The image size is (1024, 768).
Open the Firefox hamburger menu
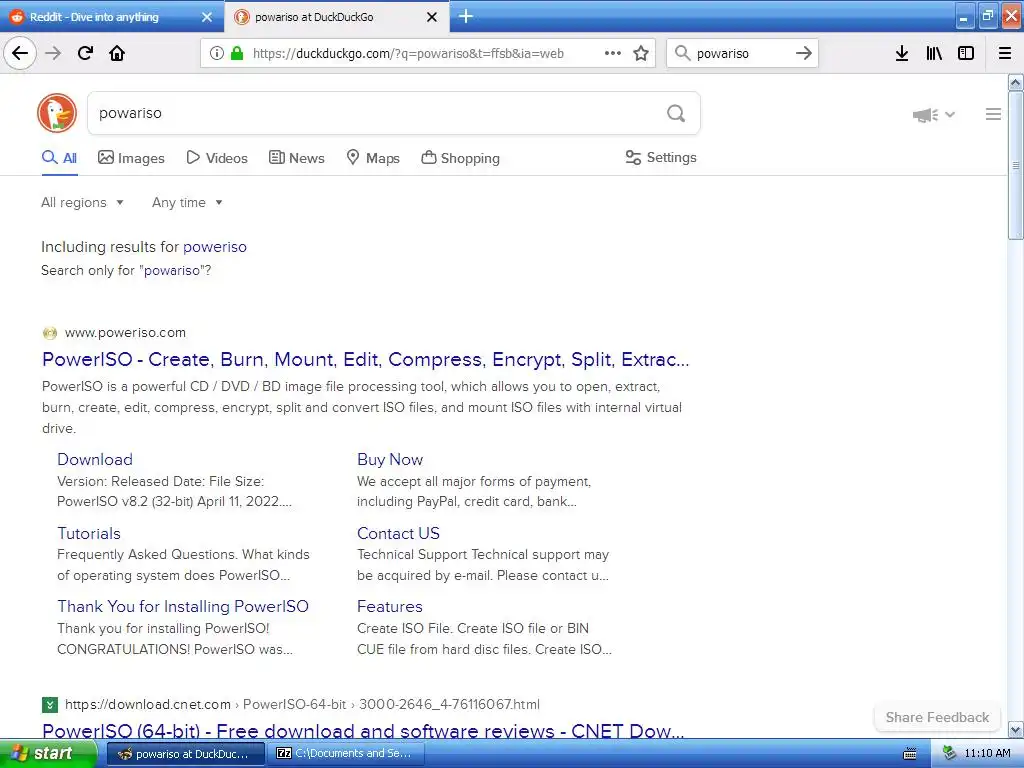(1005, 53)
